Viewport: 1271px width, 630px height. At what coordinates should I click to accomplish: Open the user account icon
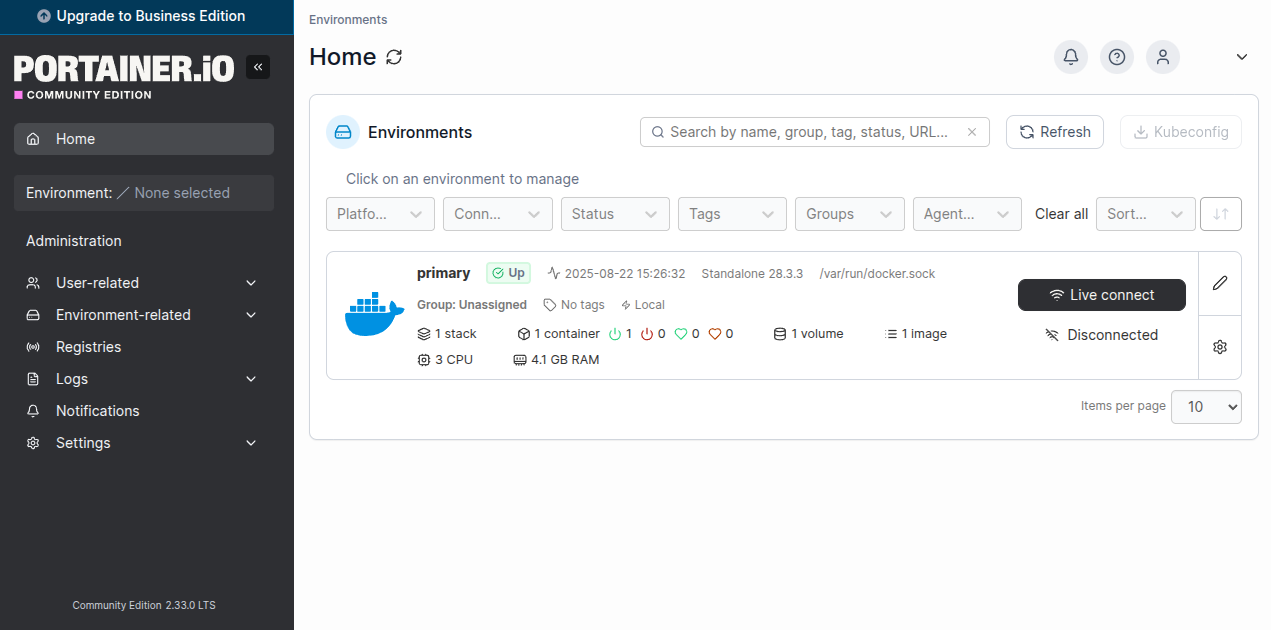(1163, 57)
